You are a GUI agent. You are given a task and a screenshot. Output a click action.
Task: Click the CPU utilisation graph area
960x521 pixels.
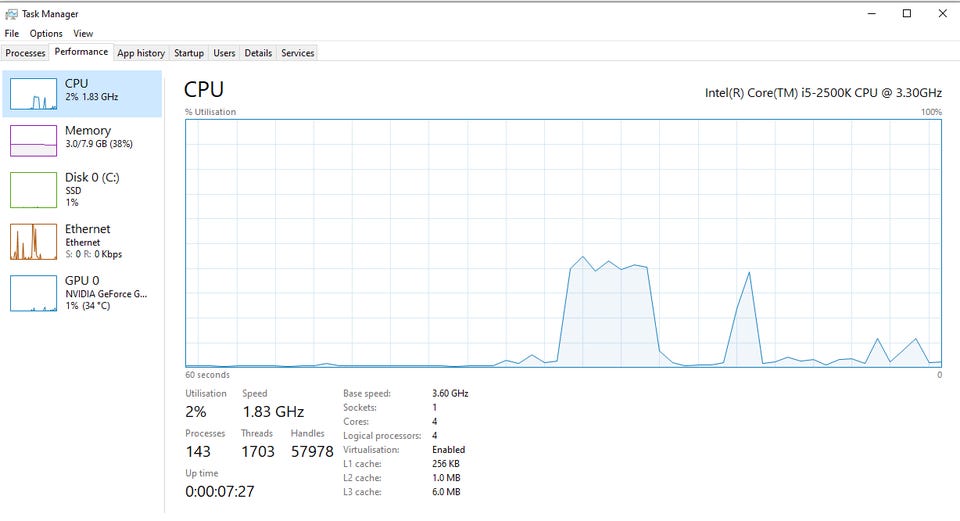pos(563,243)
